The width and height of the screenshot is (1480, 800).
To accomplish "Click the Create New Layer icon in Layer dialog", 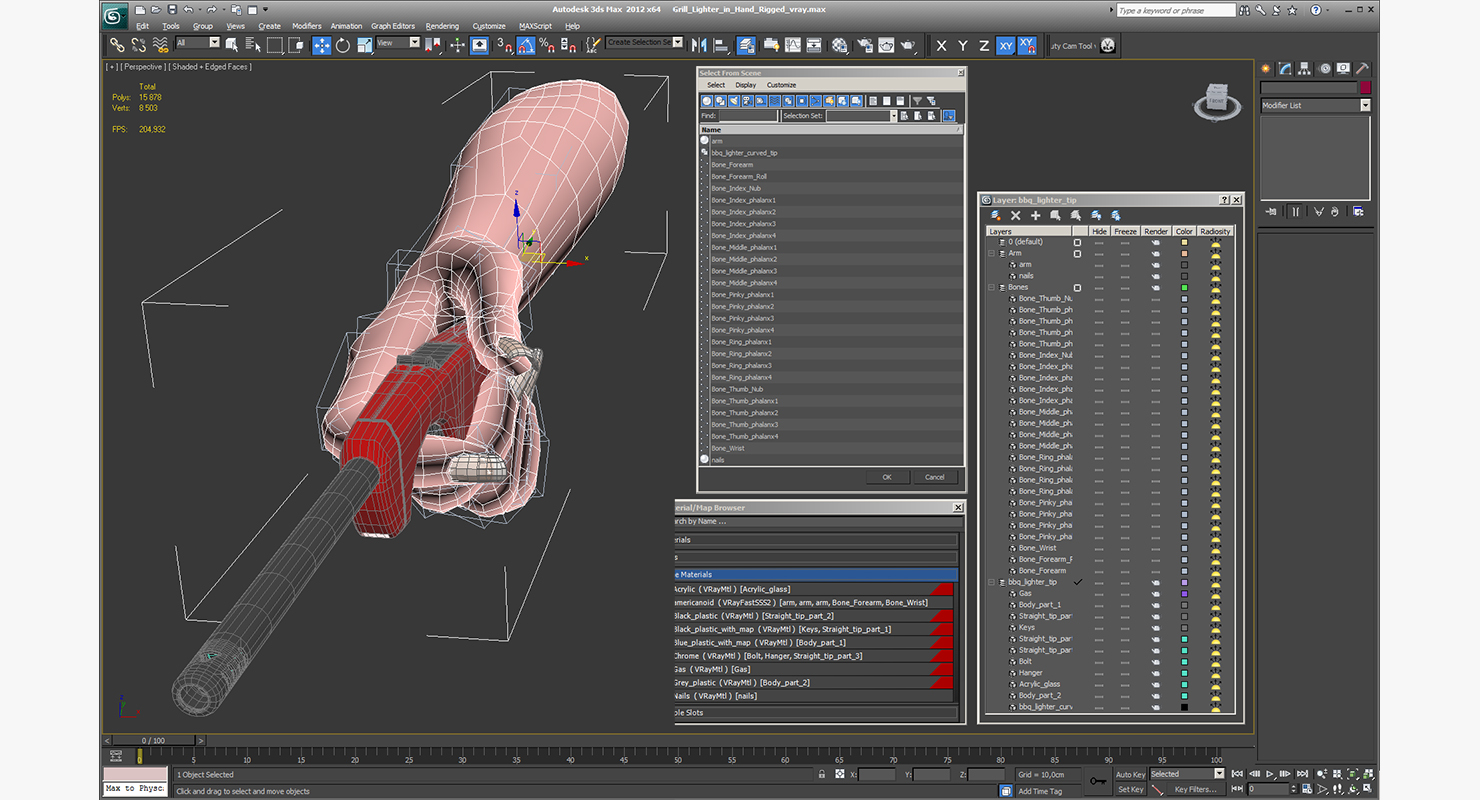I will pos(996,215).
